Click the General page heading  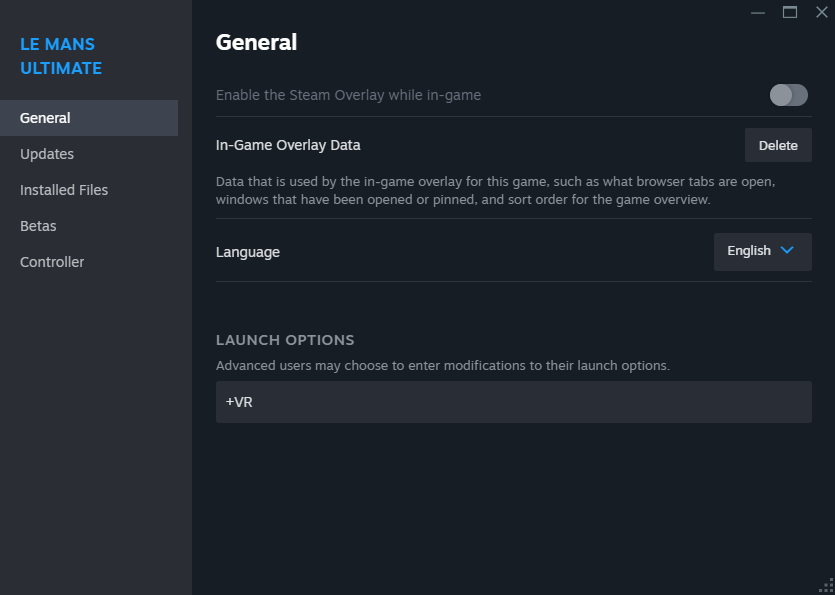point(256,42)
